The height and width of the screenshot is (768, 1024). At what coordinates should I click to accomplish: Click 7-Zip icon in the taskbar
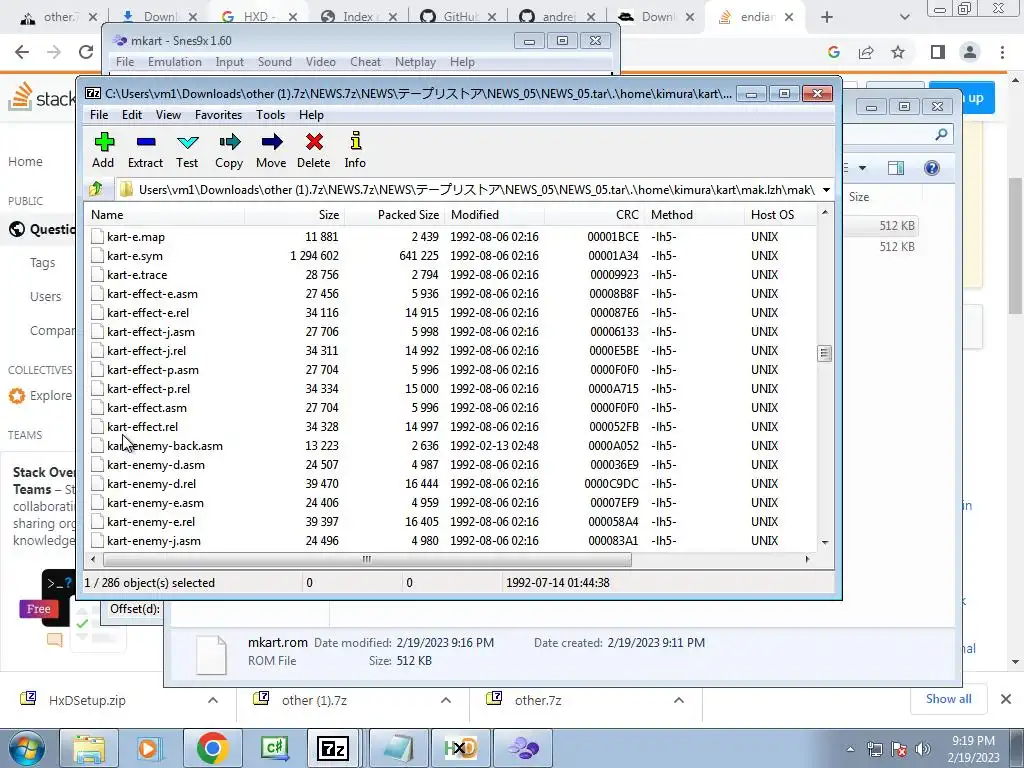[332, 748]
